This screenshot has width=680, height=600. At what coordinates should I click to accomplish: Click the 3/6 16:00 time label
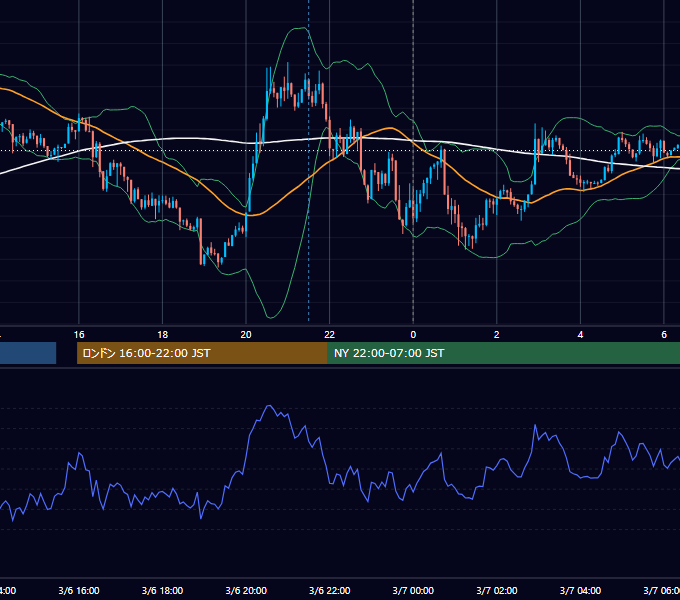point(79,590)
